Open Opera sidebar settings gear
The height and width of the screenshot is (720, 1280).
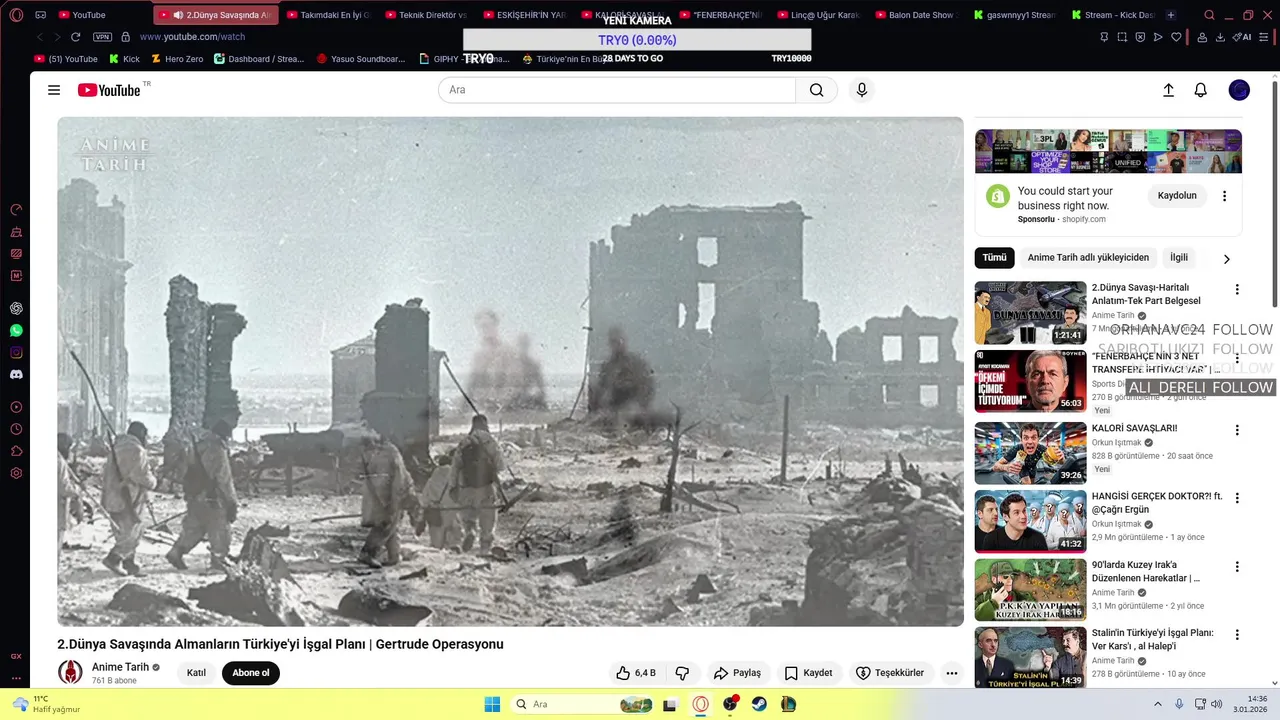pos(16,473)
